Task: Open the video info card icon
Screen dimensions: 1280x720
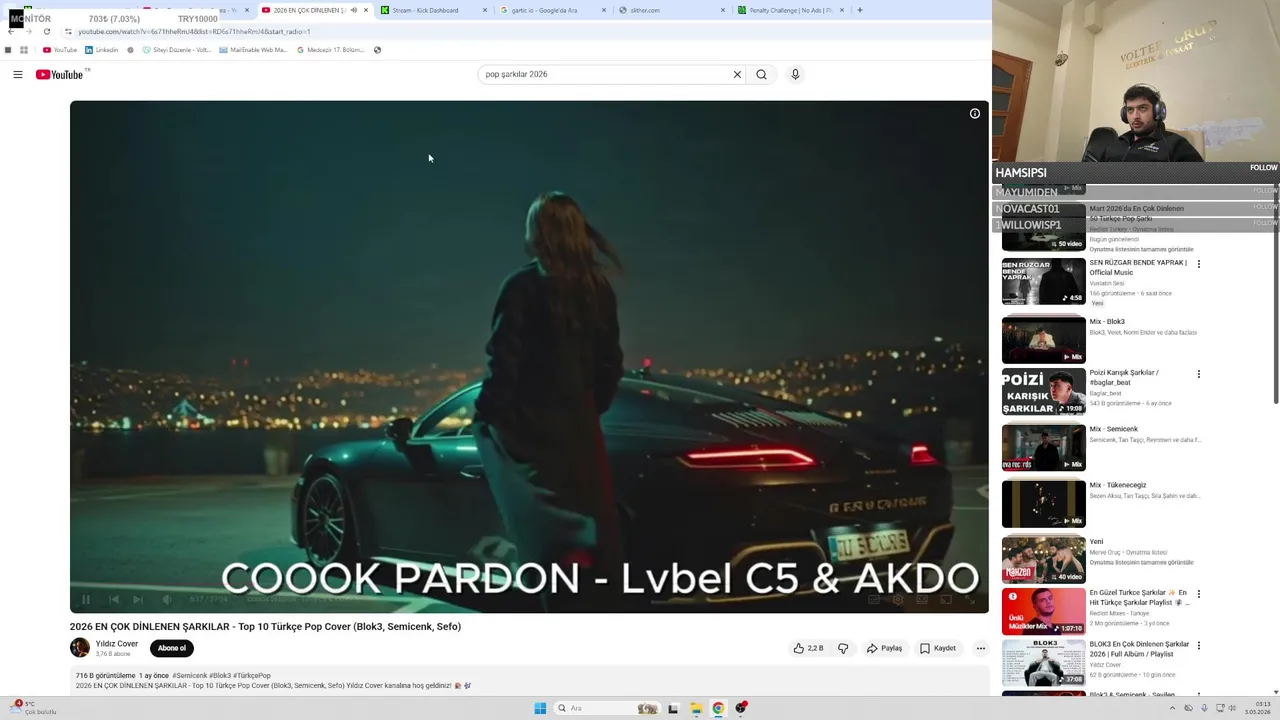Action: [974, 113]
